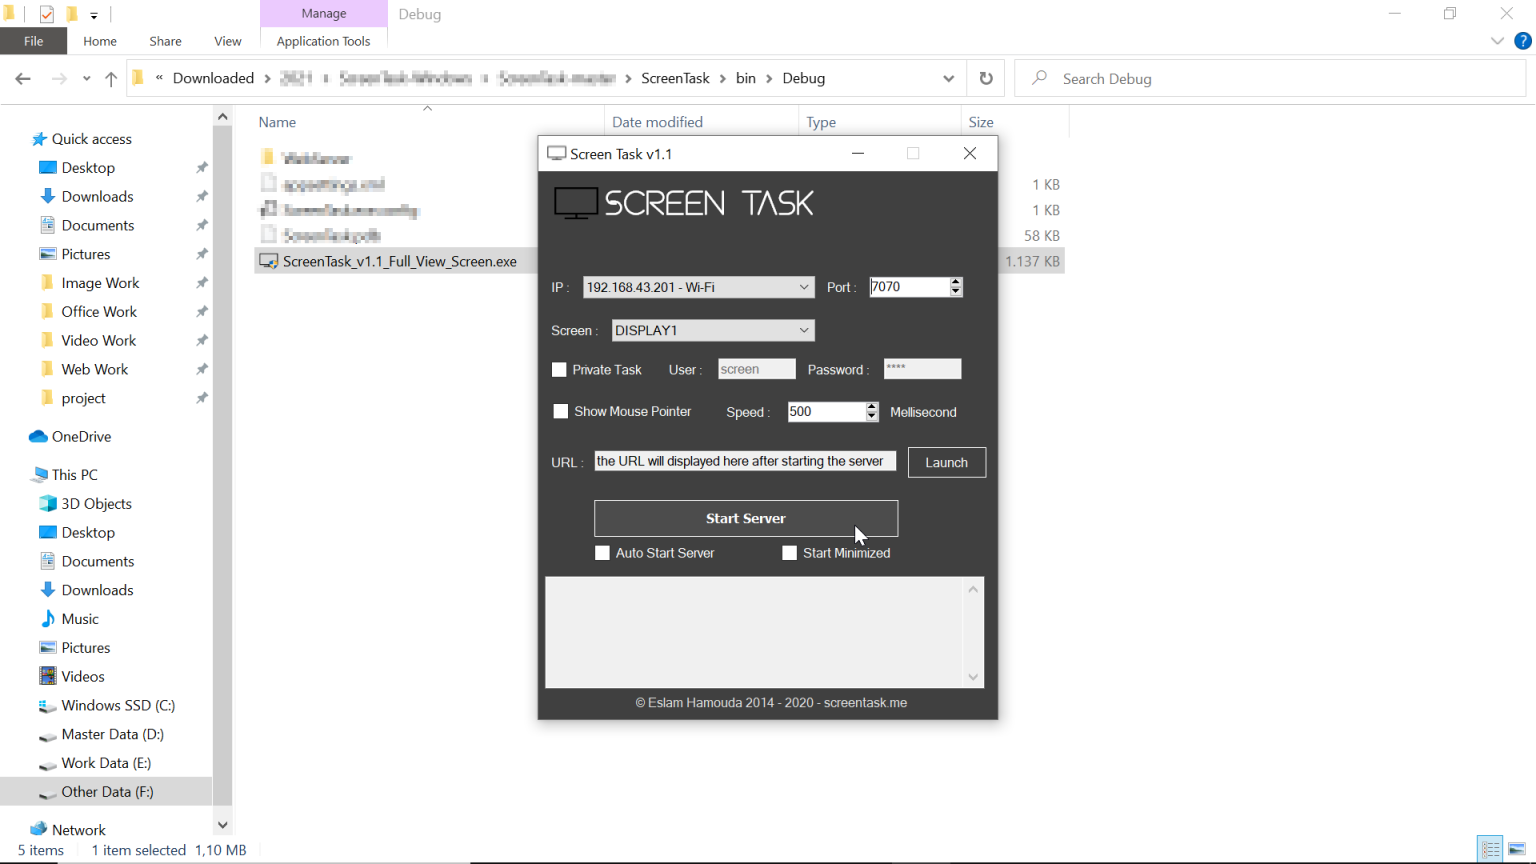
Task: Click the Start Server button
Action: (x=746, y=518)
